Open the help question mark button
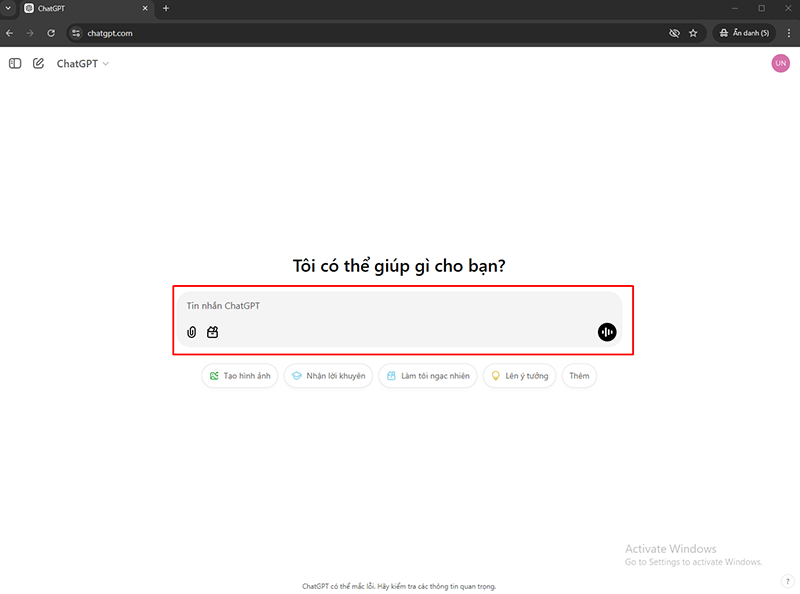 pyautogui.click(x=787, y=581)
